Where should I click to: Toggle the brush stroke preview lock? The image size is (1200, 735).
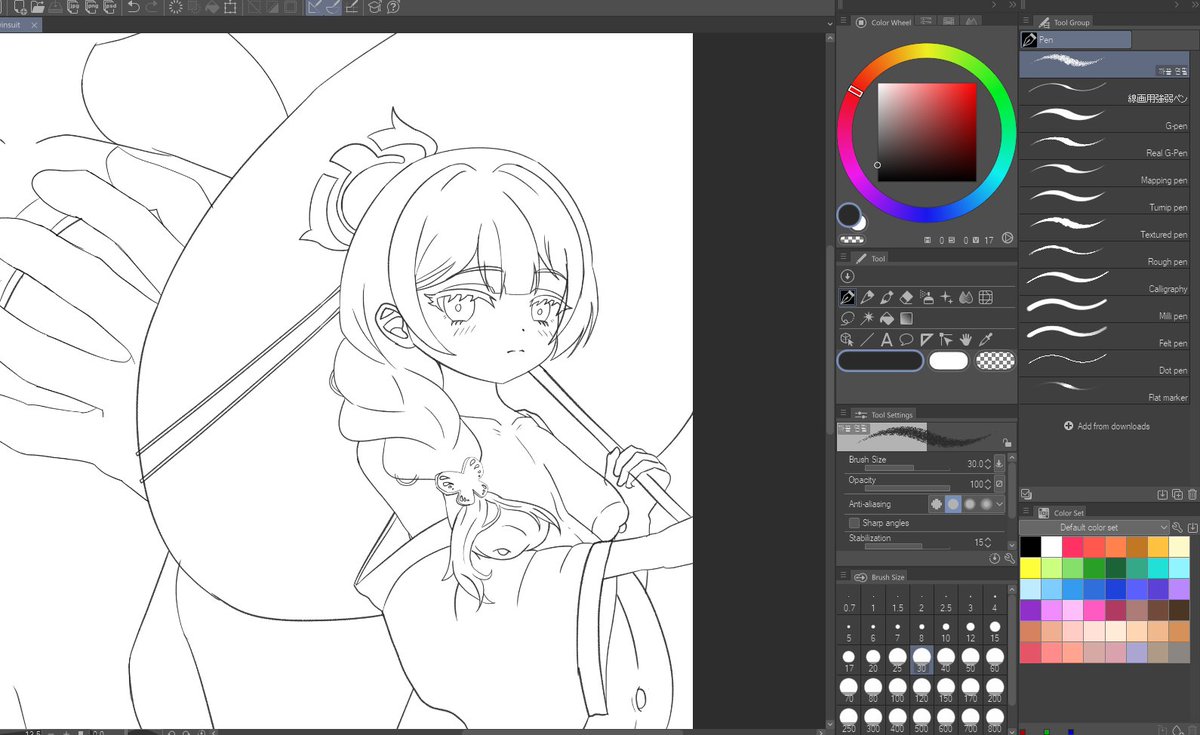pos(1006,442)
